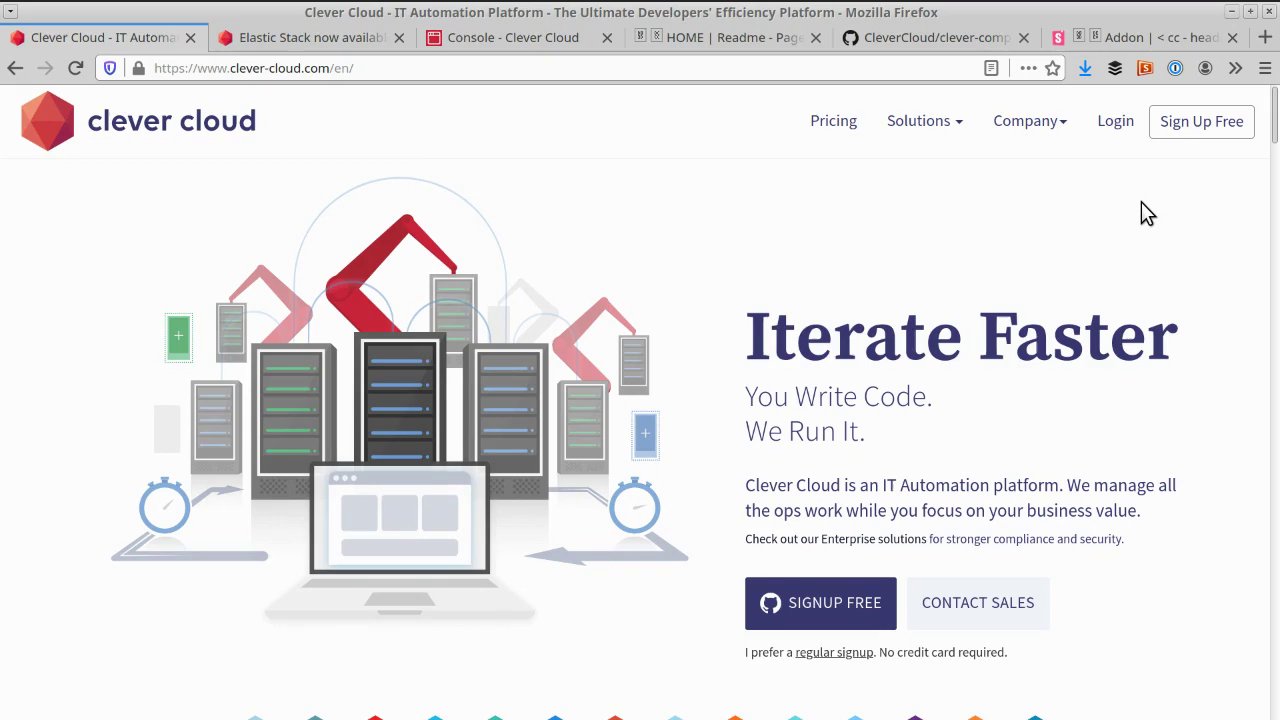1280x720 pixels.
Task: Click the padlock site security icon
Action: (x=138, y=68)
